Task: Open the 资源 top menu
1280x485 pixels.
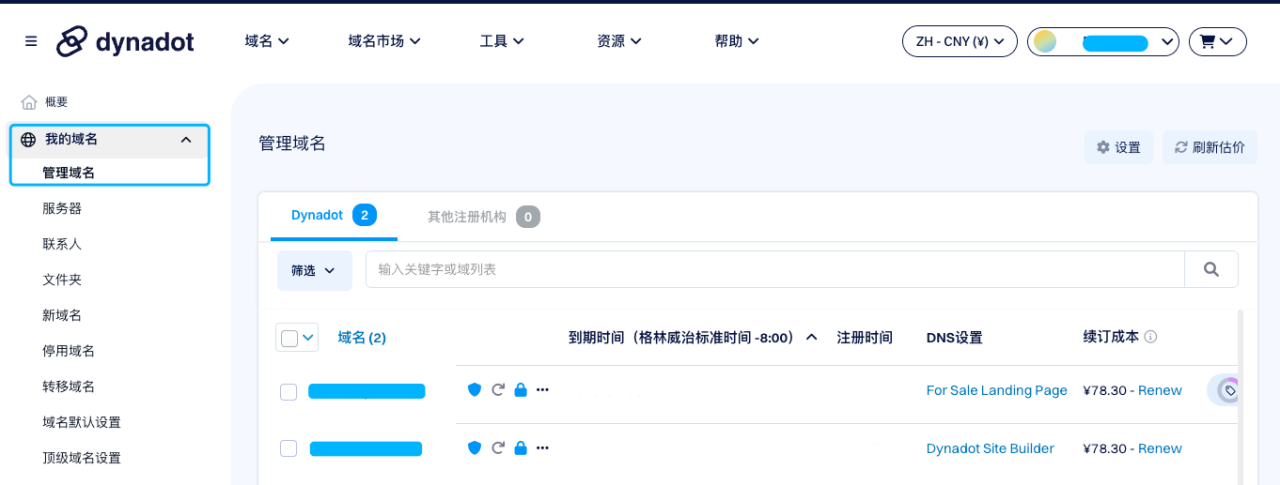Action: (x=619, y=41)
